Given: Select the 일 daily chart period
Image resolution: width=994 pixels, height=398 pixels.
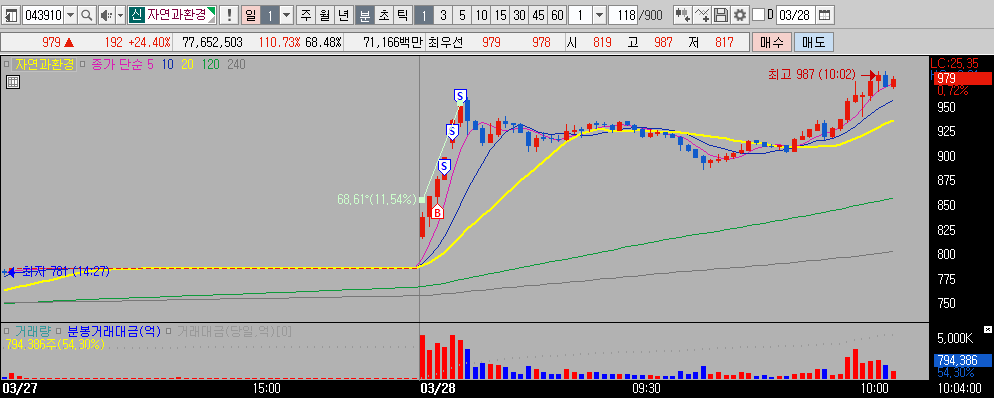Looking at the screenshot, I should [250, 15].
